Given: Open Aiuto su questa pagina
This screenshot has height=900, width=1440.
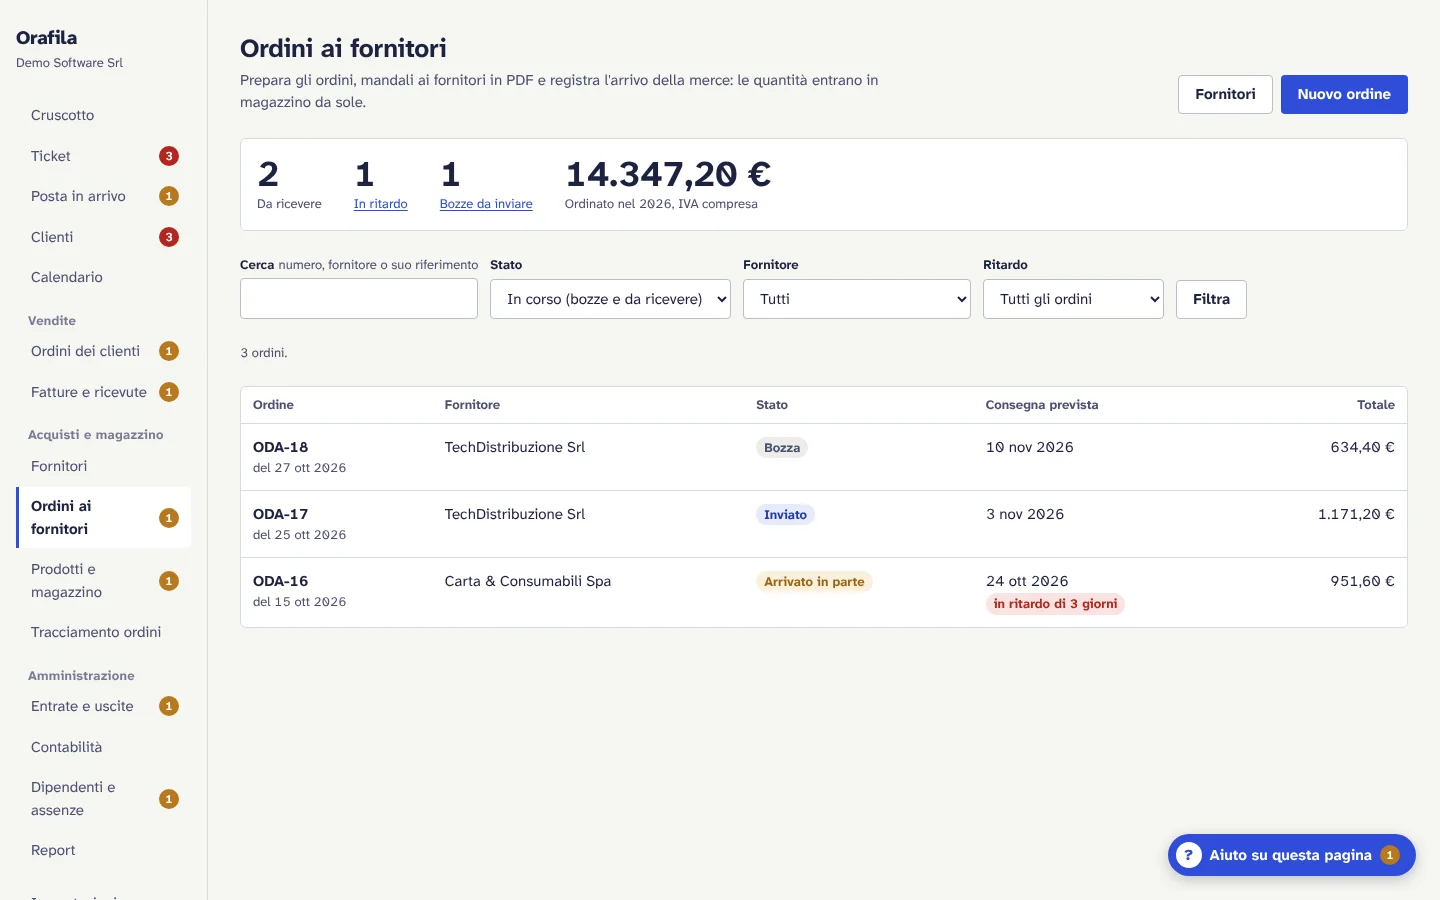Looking at the screenshot, I should point(1291,855).
